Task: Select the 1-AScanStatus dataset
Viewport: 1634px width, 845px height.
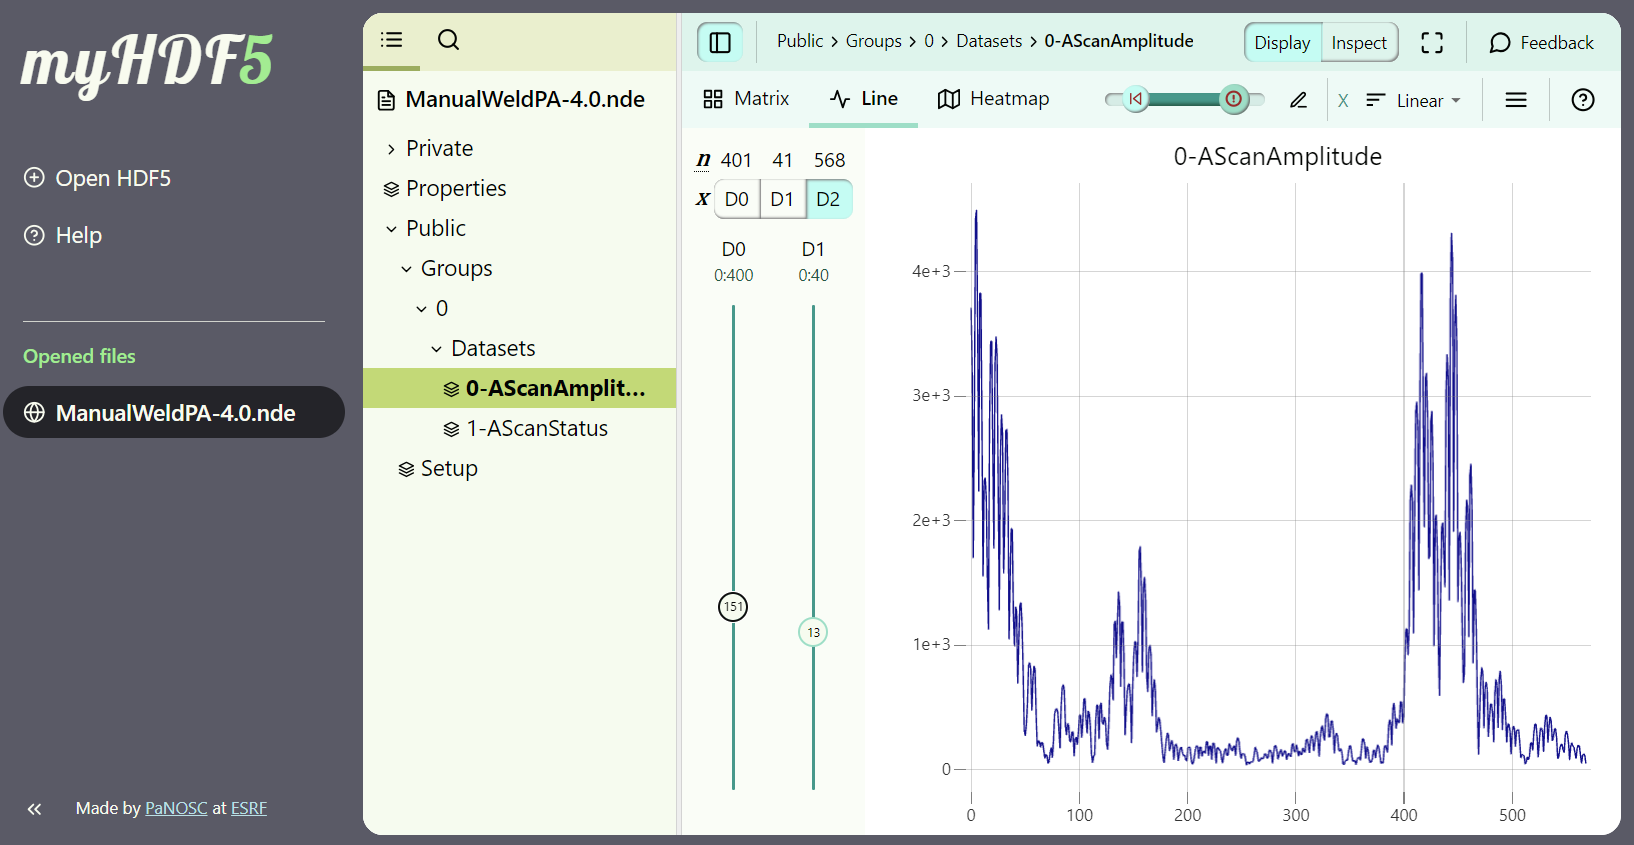Action: click(536, 428)
